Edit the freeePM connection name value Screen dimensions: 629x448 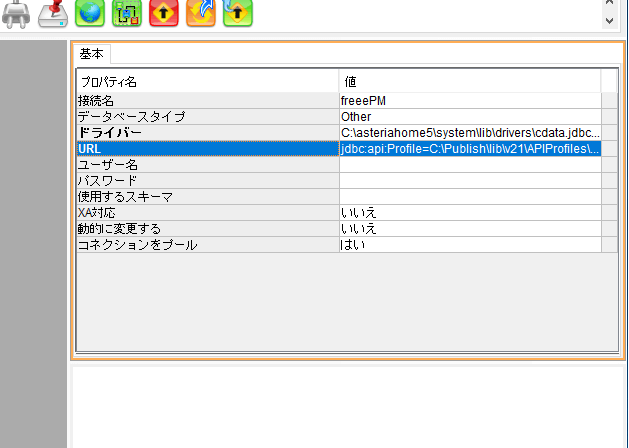[x=470, y=101]
